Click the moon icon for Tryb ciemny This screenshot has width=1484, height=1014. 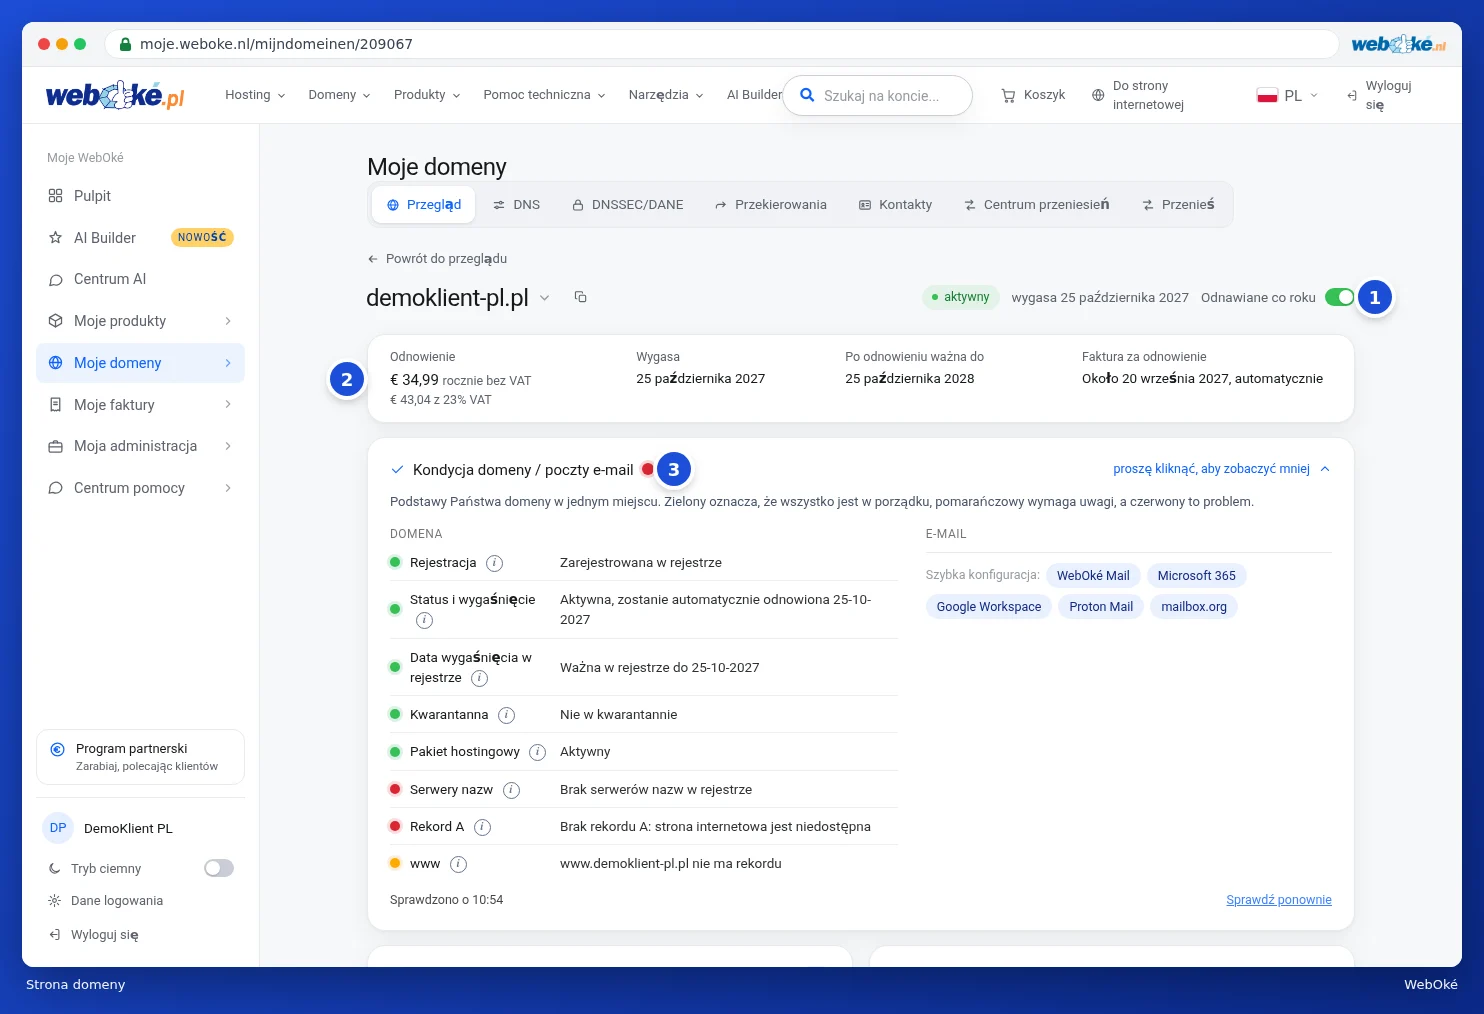tap(55, 869)
